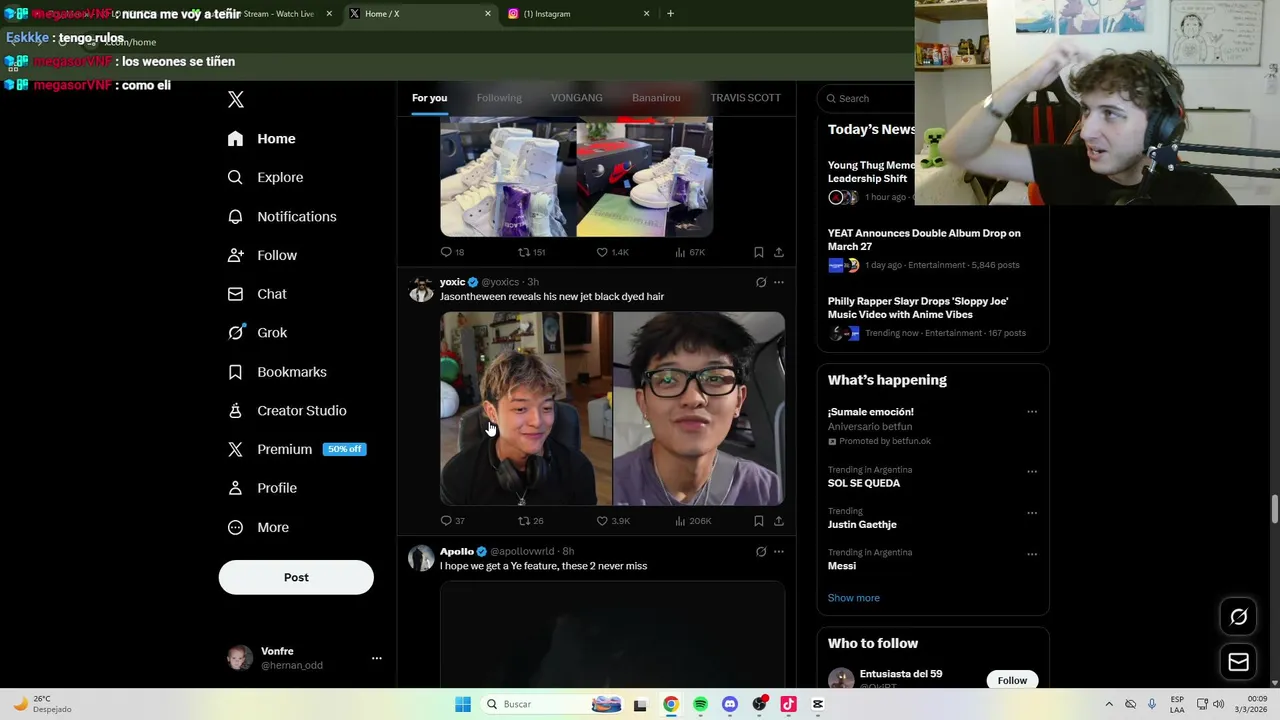Viewport: 1280px width, 720px height.
Task: Open Spotify from the taskbar
Action: 700,704
